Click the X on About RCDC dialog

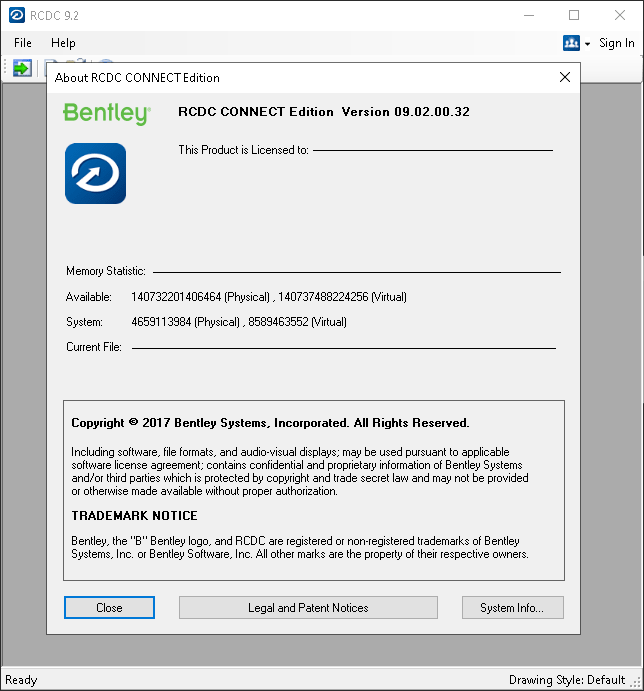565,78
